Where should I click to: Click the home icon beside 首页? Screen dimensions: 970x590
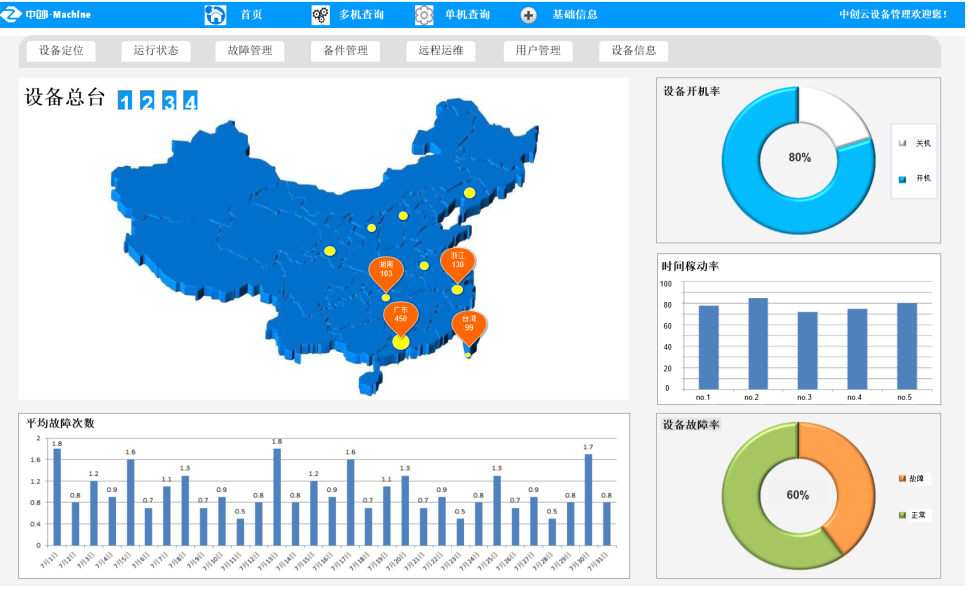pyautogui.click(x=215, y=15)
